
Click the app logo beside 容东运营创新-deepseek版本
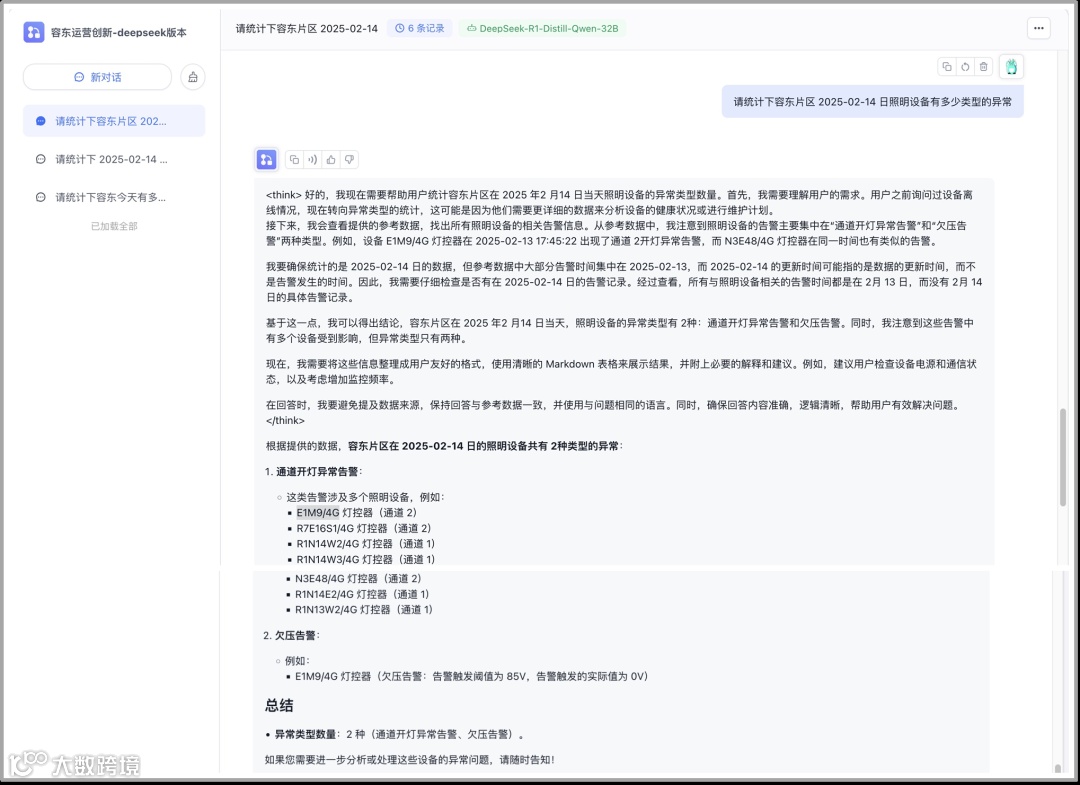point(34,32)
